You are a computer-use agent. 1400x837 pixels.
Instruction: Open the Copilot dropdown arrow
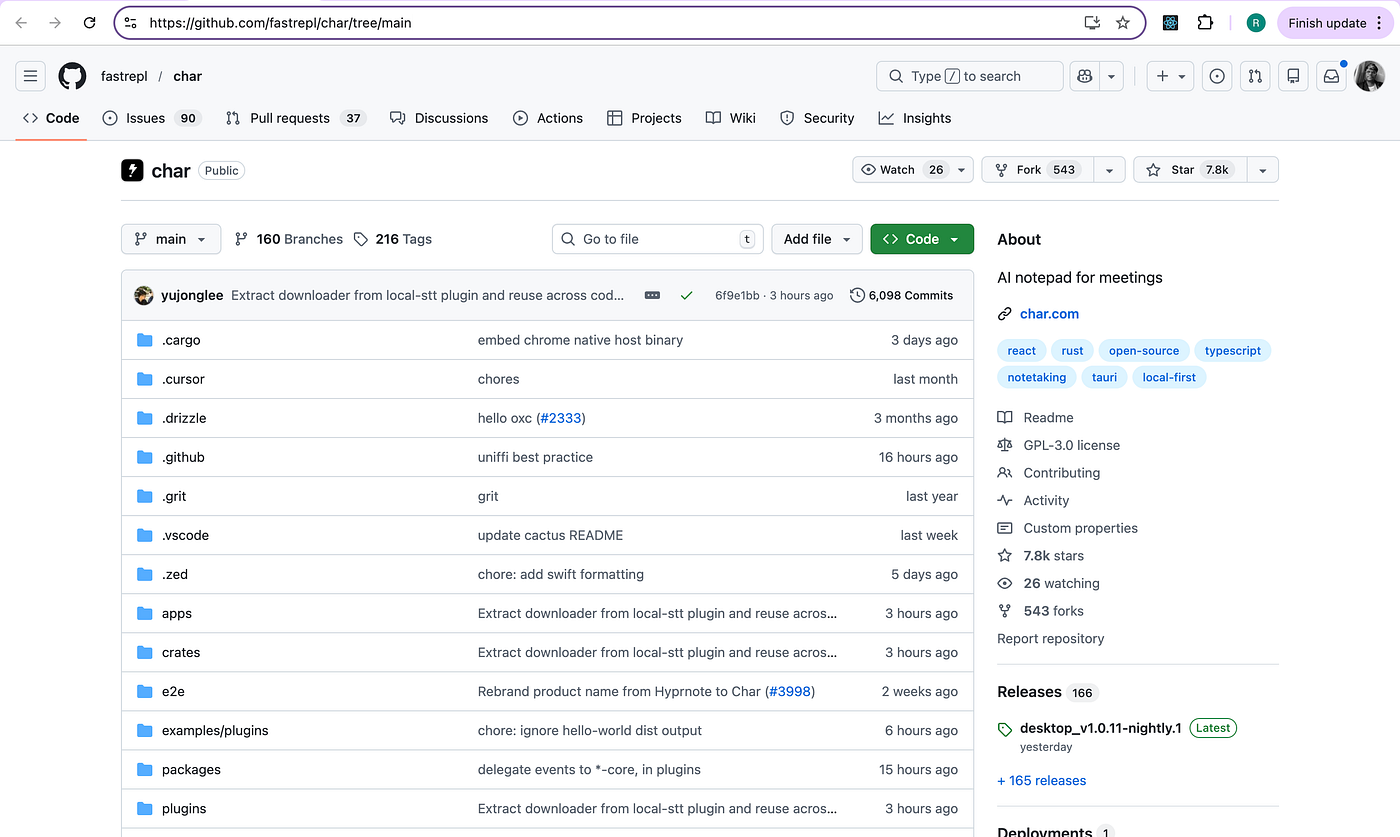(1111, 76)
